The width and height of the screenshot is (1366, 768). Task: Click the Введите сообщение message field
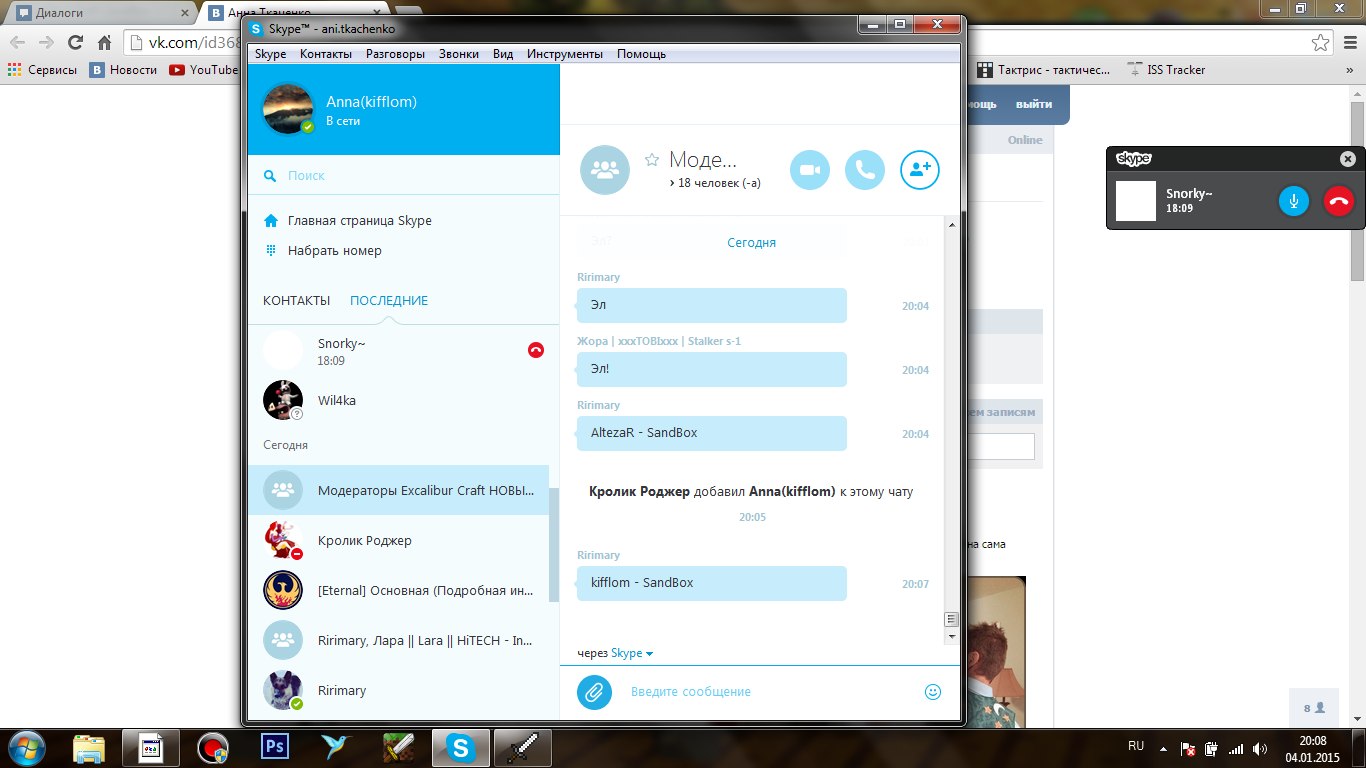[x=770, y=691]
